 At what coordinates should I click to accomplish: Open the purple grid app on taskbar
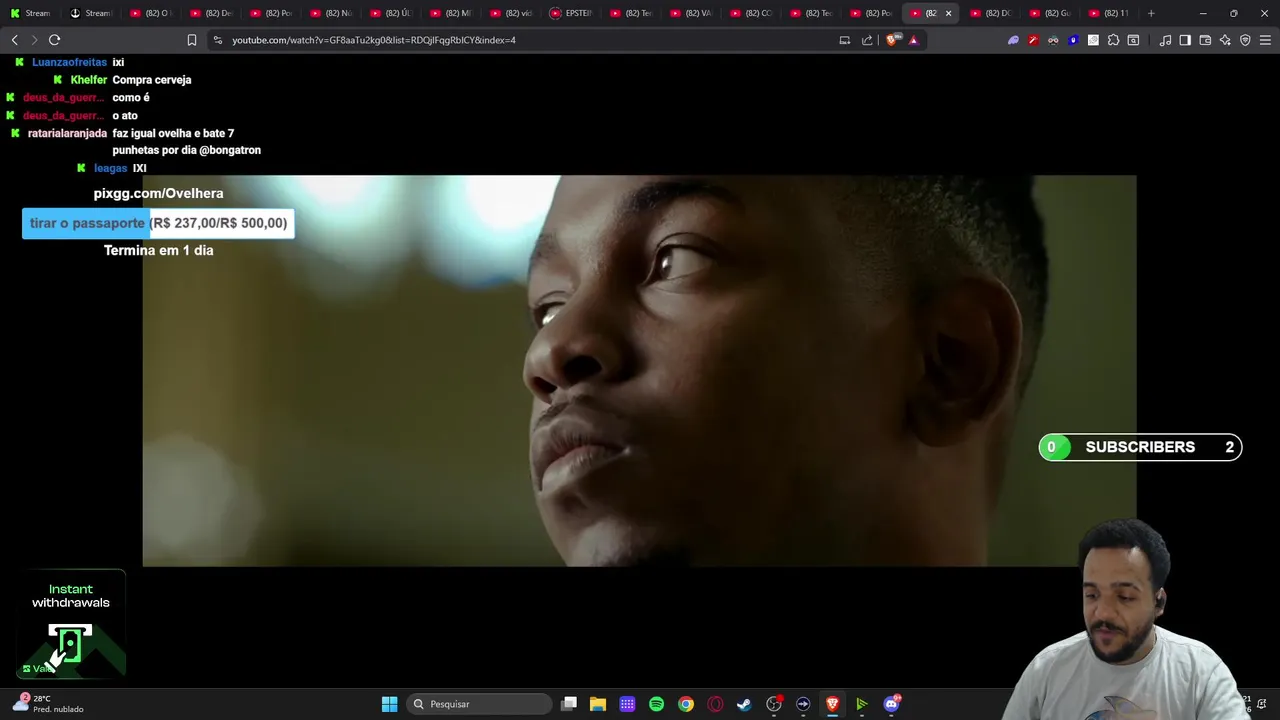click(x=627, y=704)
